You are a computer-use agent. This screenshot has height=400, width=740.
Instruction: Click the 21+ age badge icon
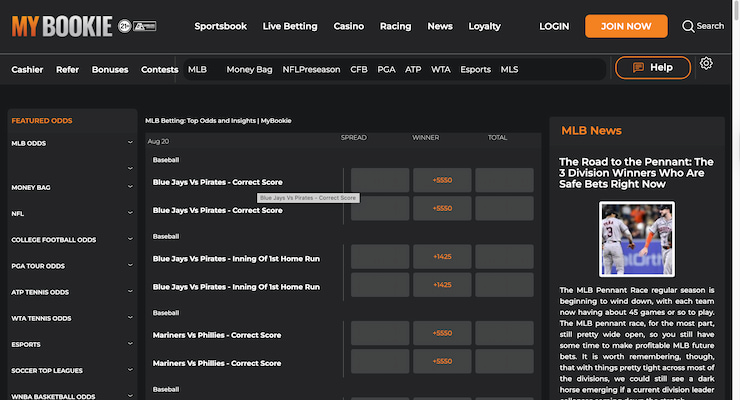tap(125, 26)
